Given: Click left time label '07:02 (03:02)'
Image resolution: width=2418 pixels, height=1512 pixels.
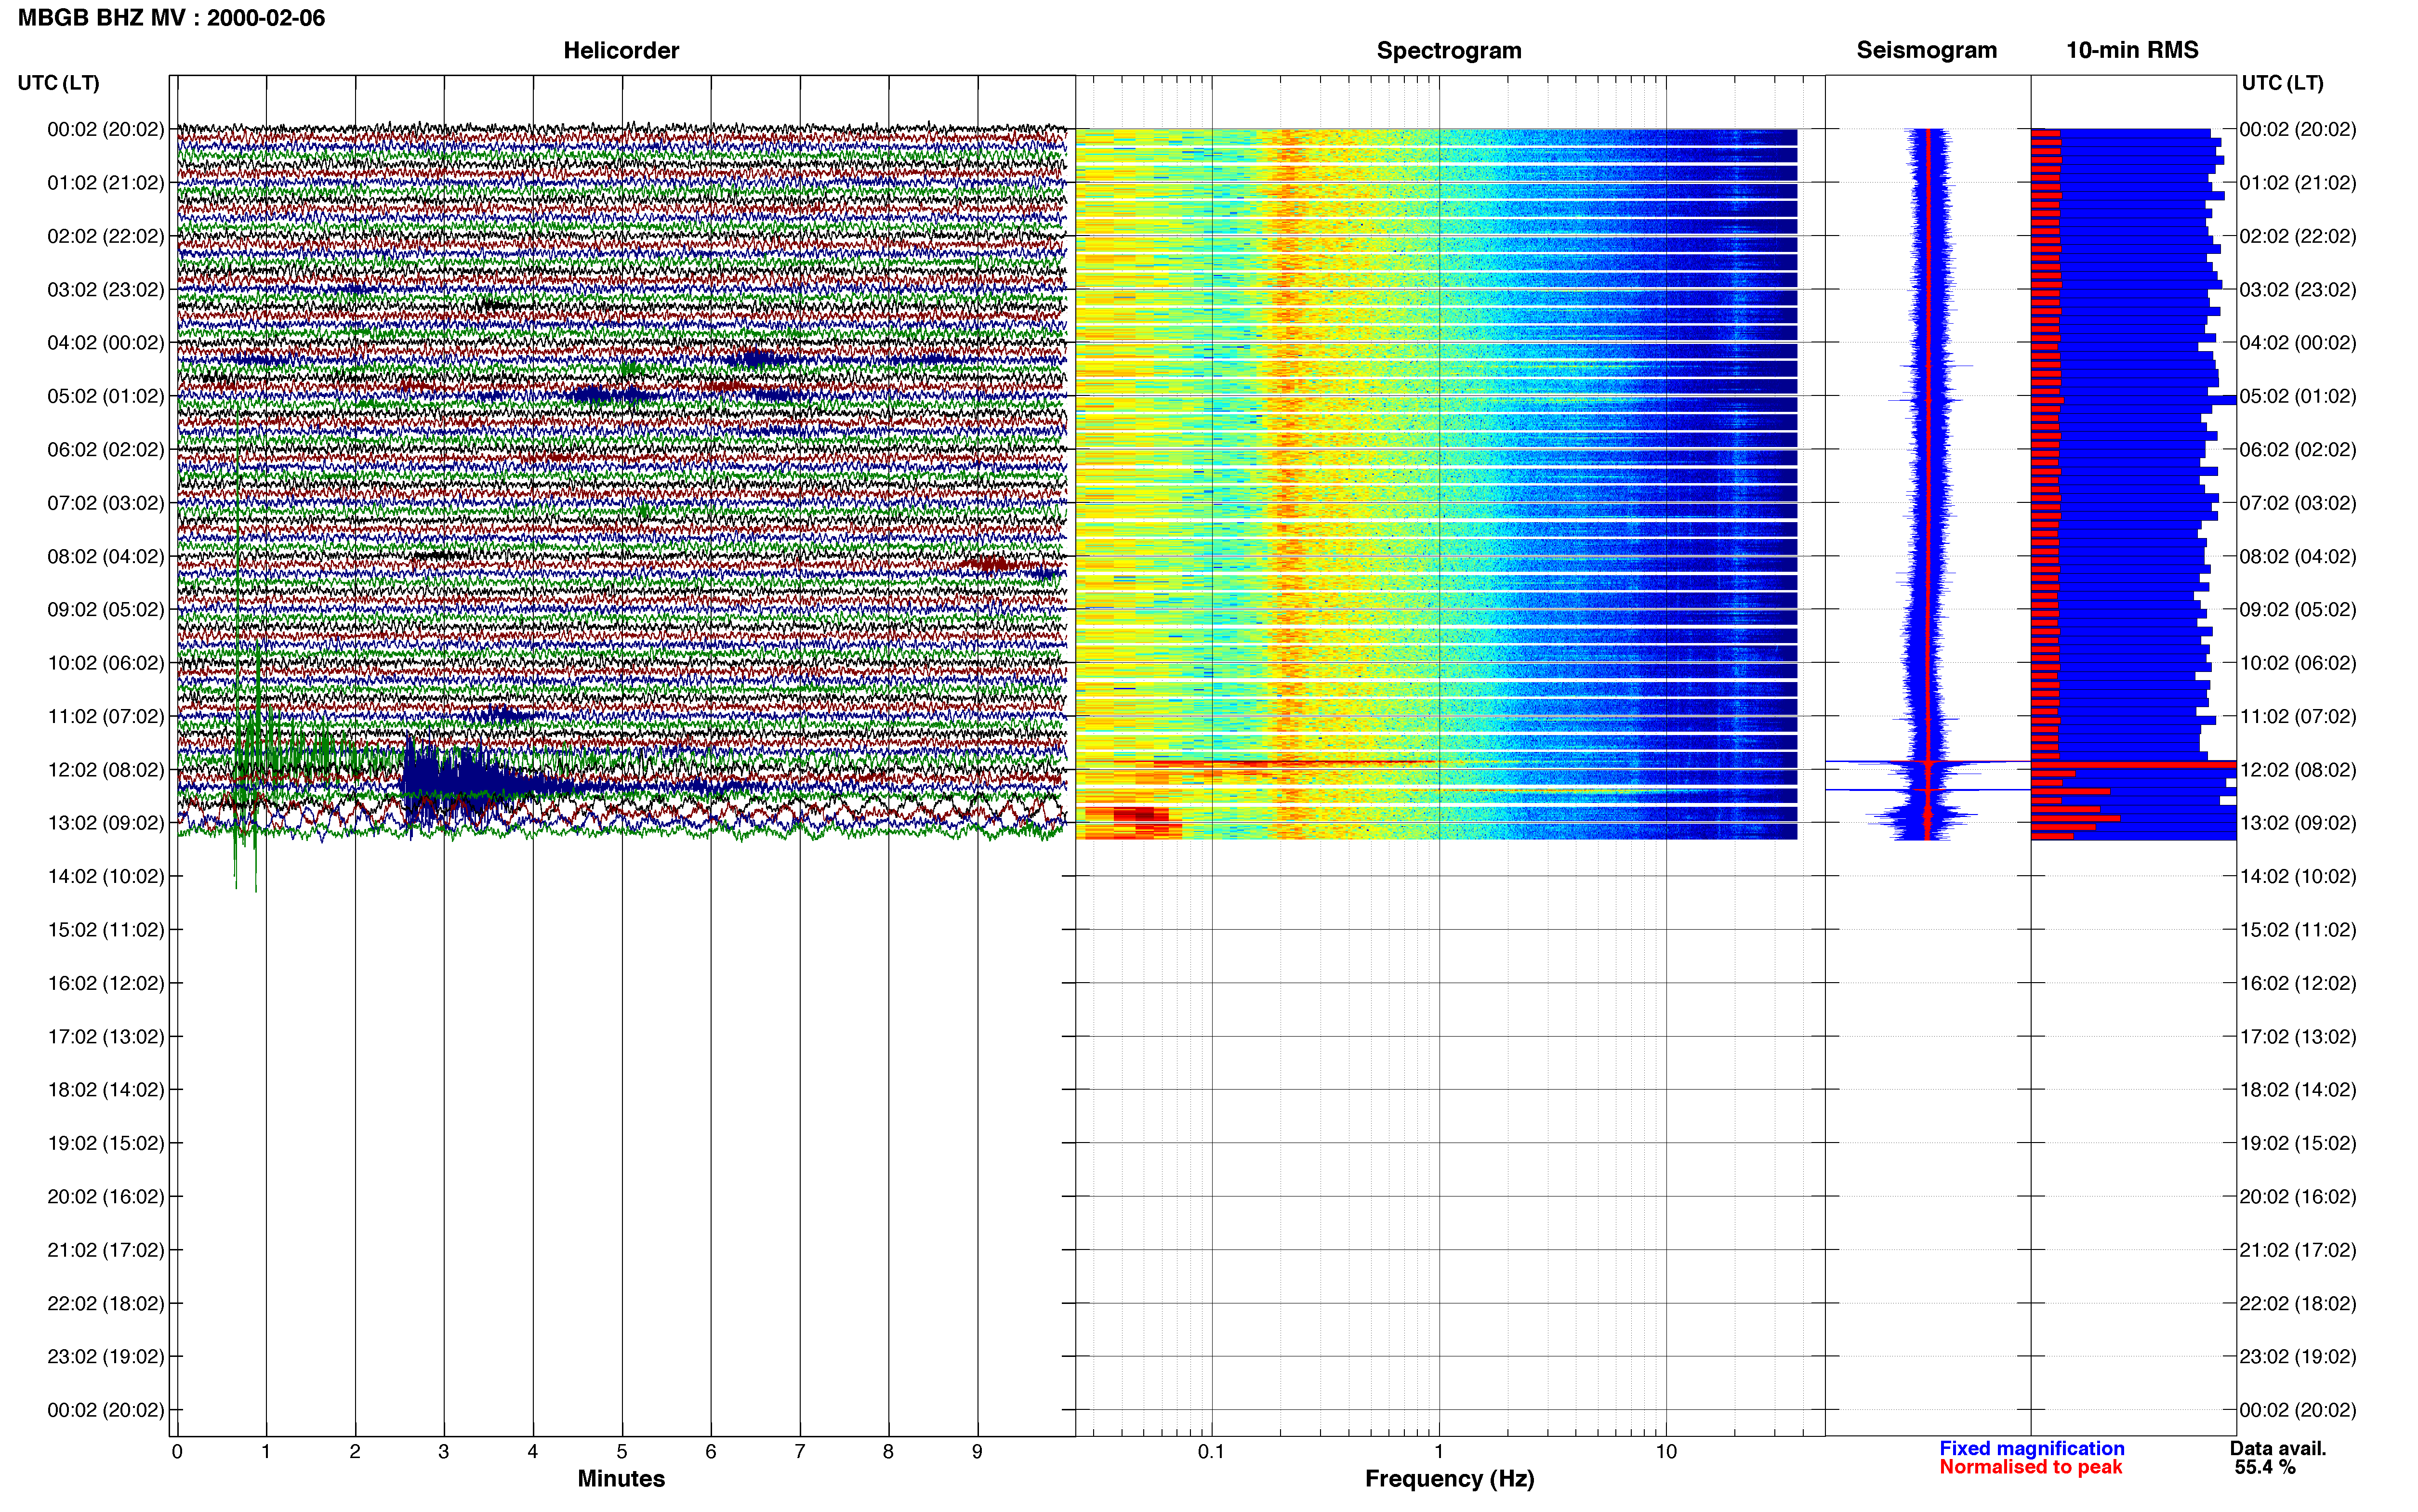Looking at the screenshot, I should pyautogui.click(x=105, y=503).
